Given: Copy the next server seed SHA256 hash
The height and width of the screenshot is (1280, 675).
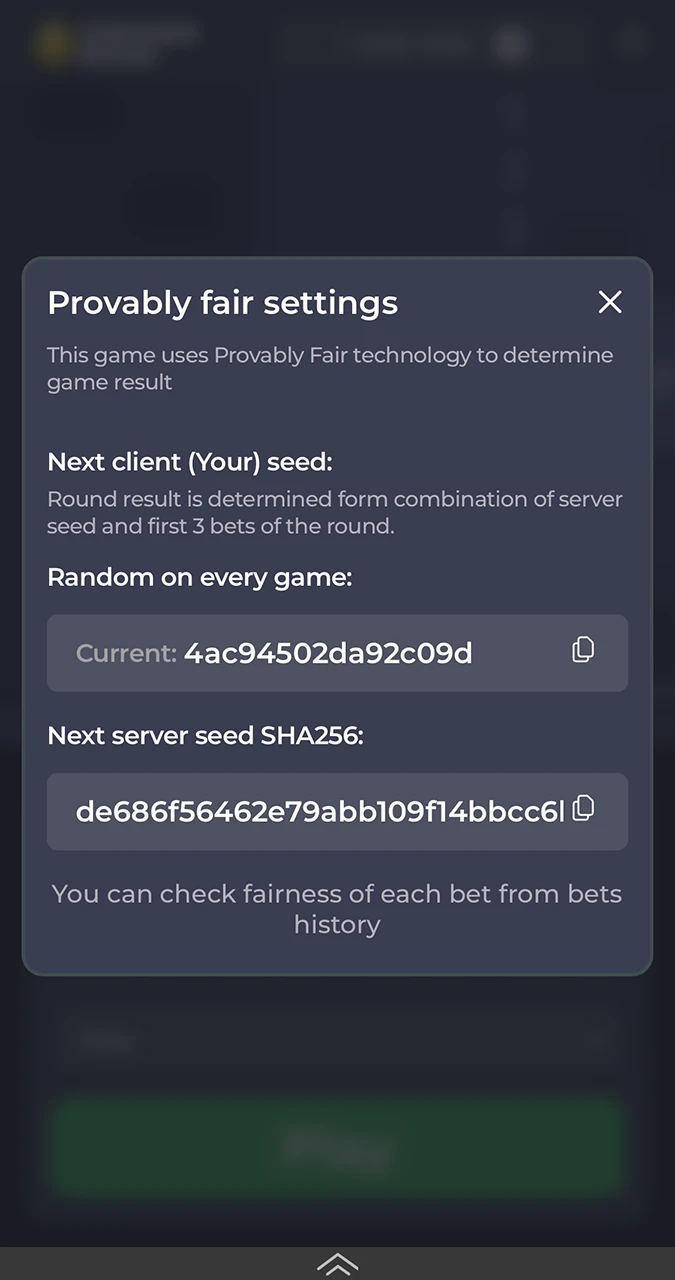Looking at the screenshot, I should [x=583, y=808].
